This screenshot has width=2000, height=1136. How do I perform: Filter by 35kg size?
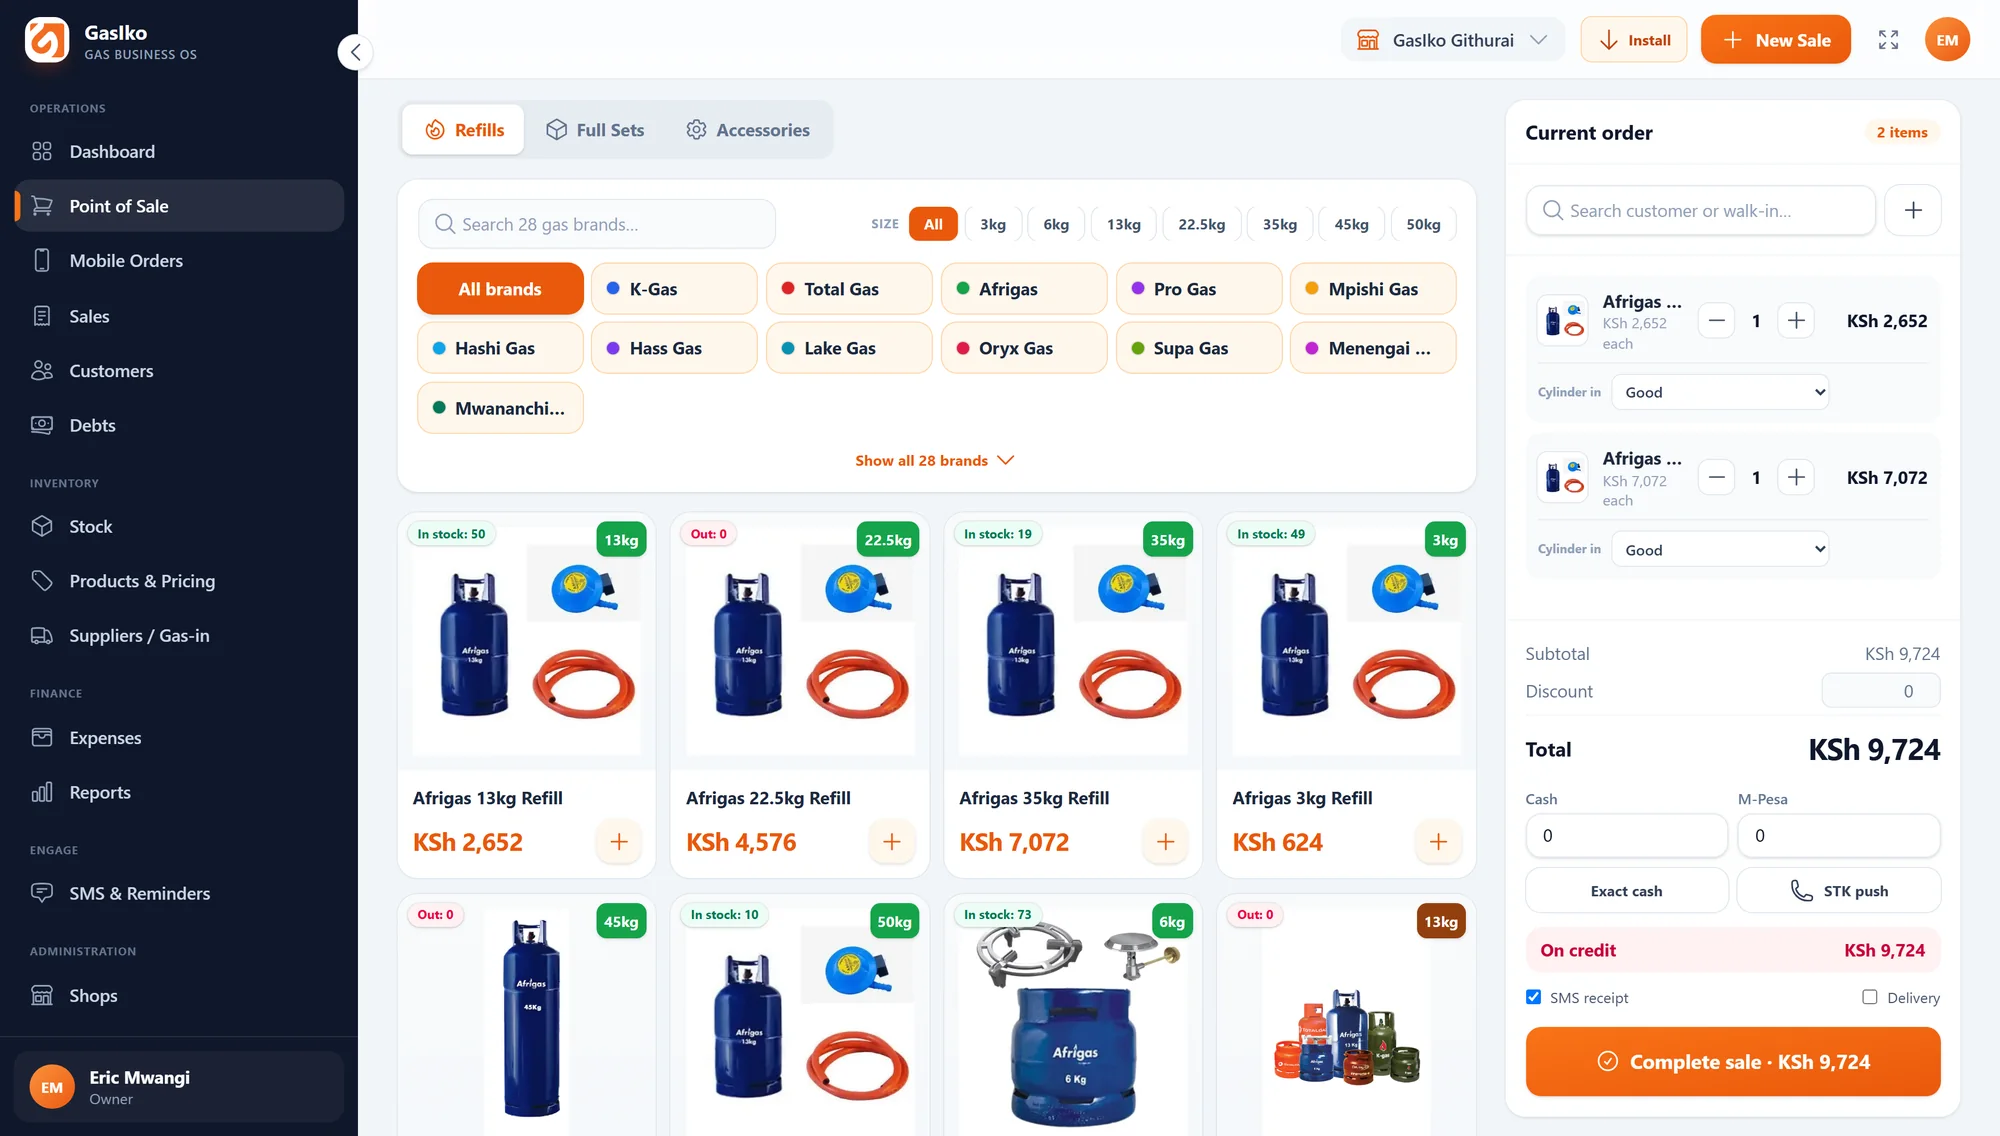pos(1280,224)
